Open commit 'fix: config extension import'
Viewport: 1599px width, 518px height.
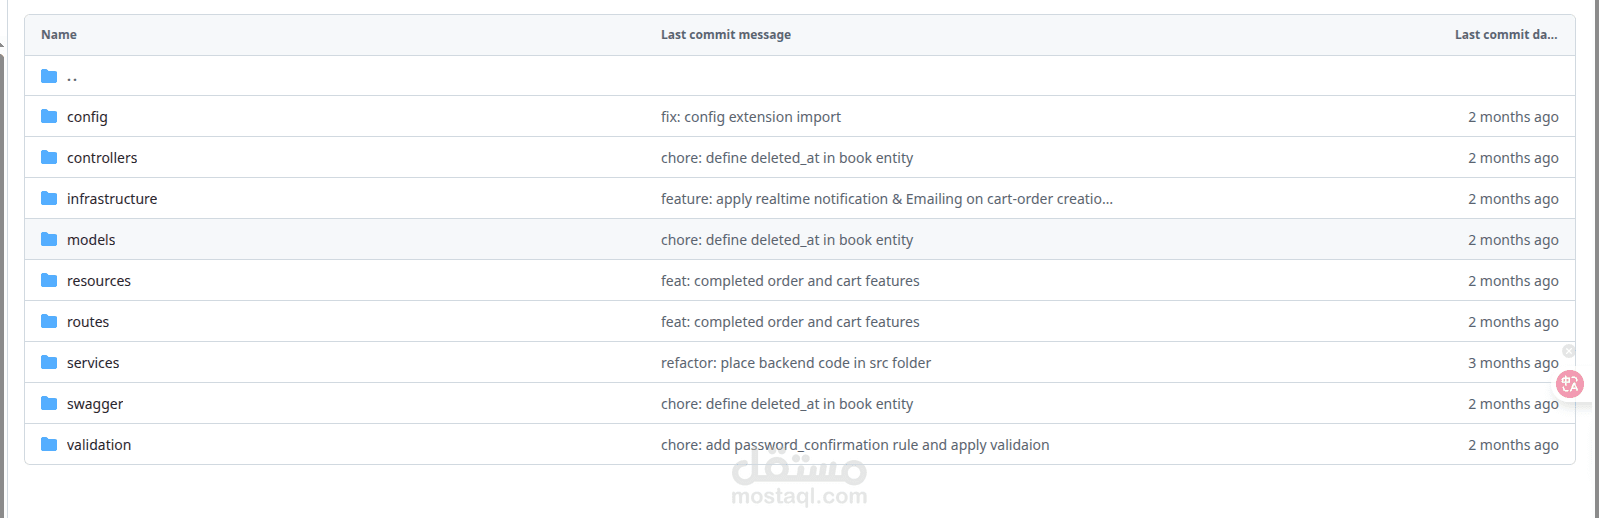click(750, 117)
